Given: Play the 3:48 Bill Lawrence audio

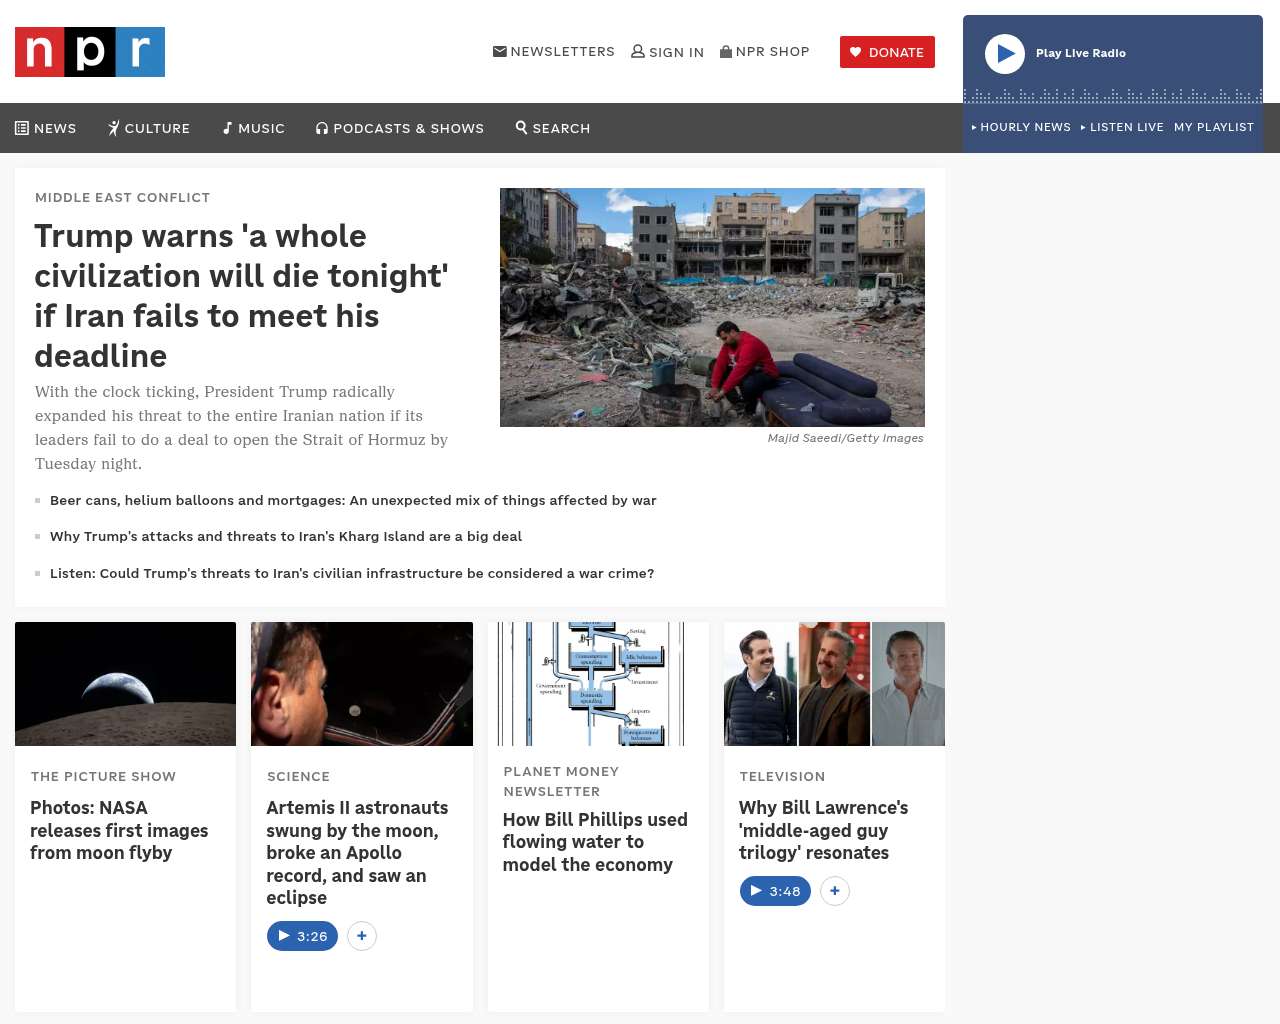Looking at the screenshot, I should [x=775, y=891].
